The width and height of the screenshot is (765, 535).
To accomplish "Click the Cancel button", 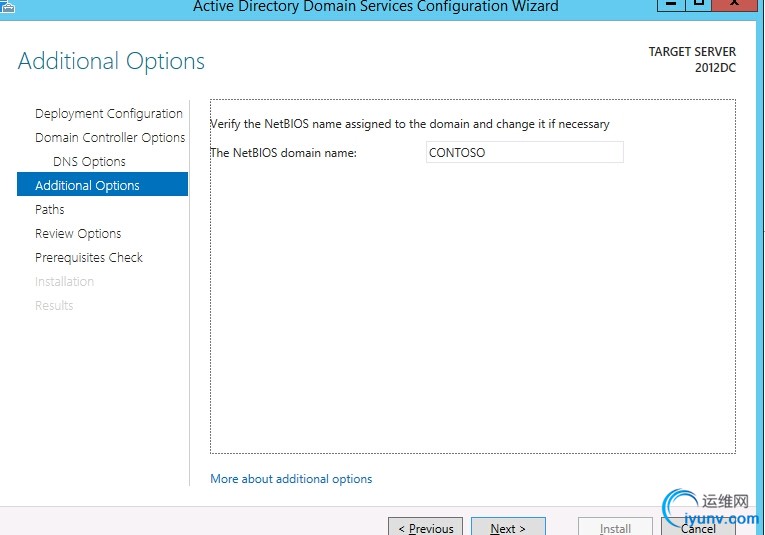I will click(x=698, y=528).
